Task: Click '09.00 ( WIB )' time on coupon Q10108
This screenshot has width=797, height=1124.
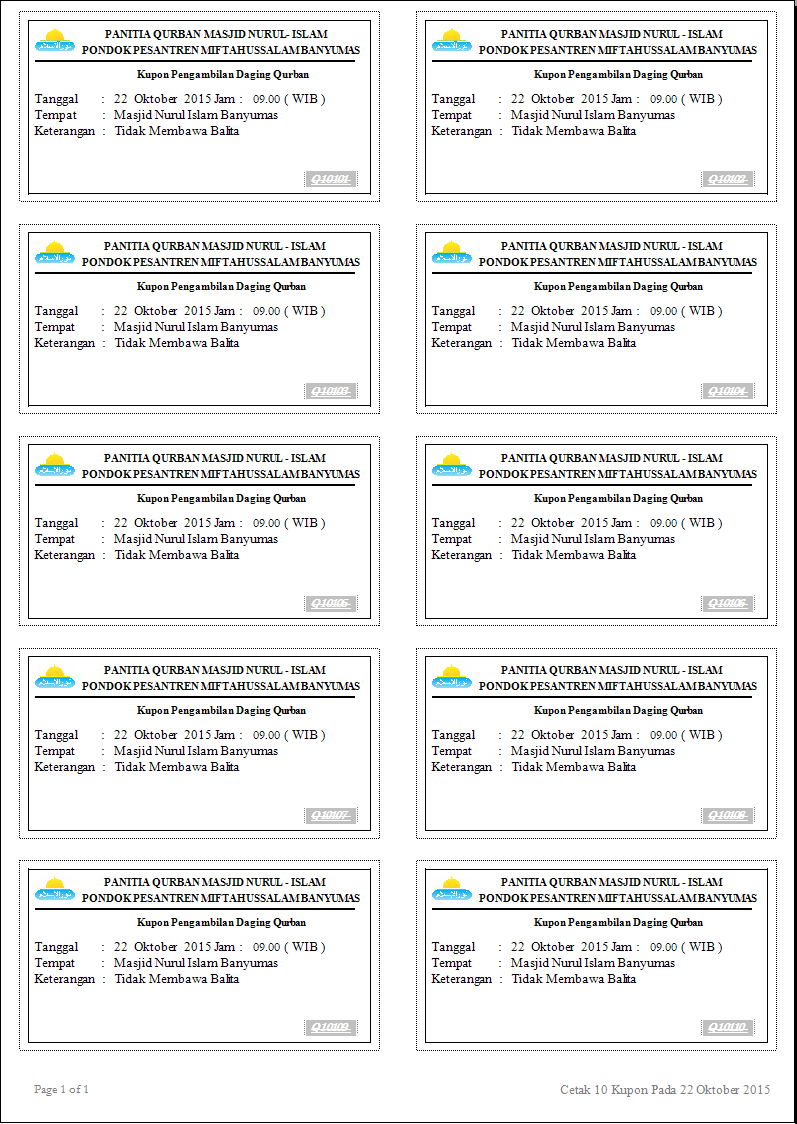Action: click(x=686, y=735)
